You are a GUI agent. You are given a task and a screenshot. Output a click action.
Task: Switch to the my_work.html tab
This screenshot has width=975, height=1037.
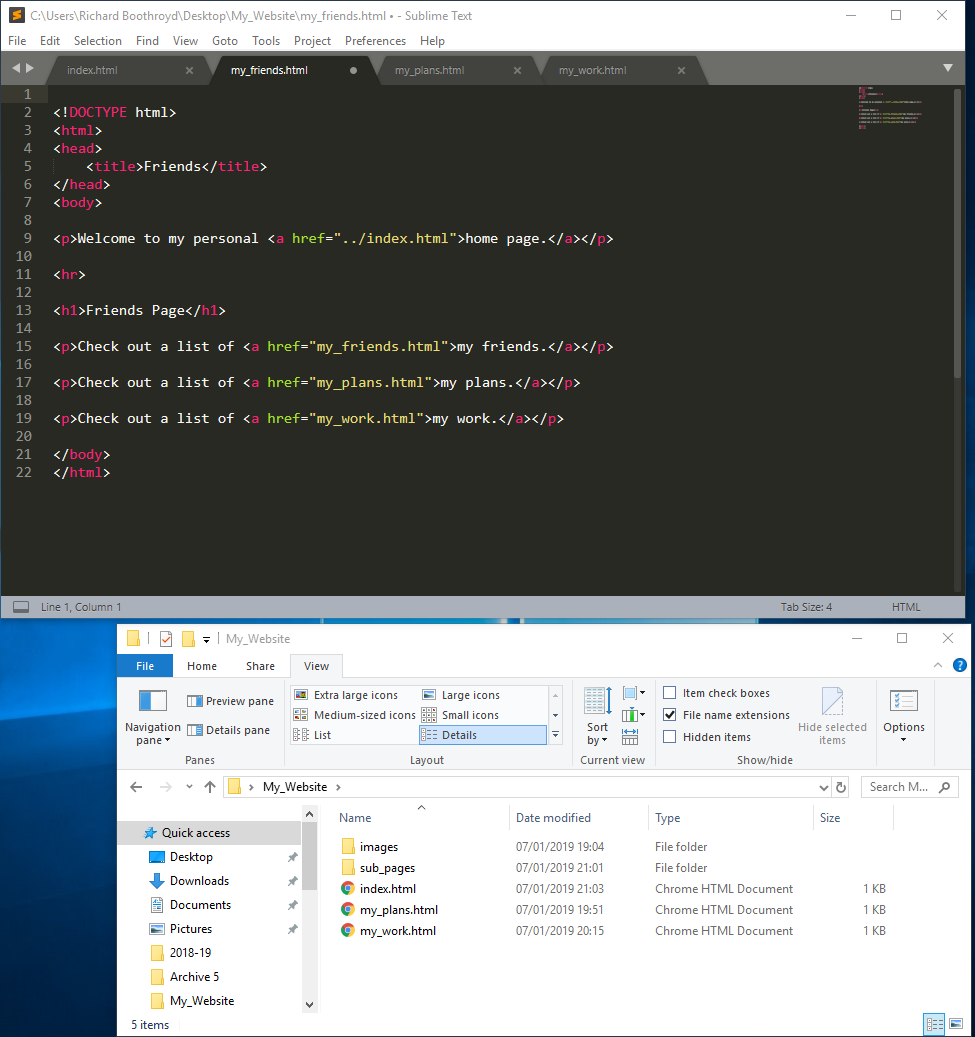(x=592, y=70)
